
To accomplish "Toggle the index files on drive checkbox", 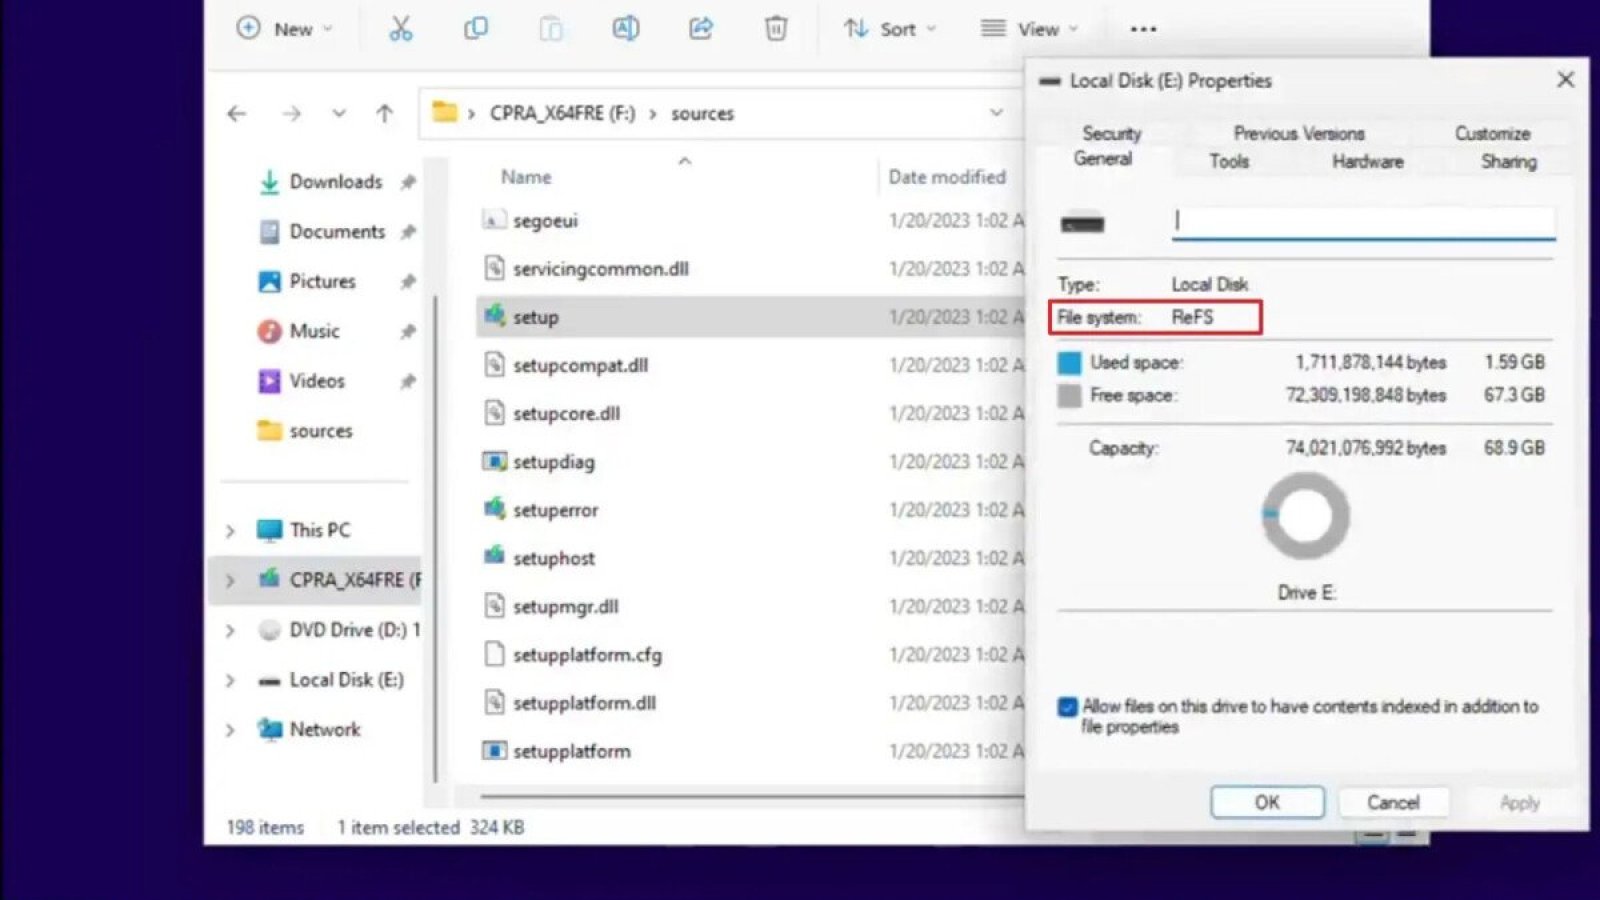I will point(1067,707).
